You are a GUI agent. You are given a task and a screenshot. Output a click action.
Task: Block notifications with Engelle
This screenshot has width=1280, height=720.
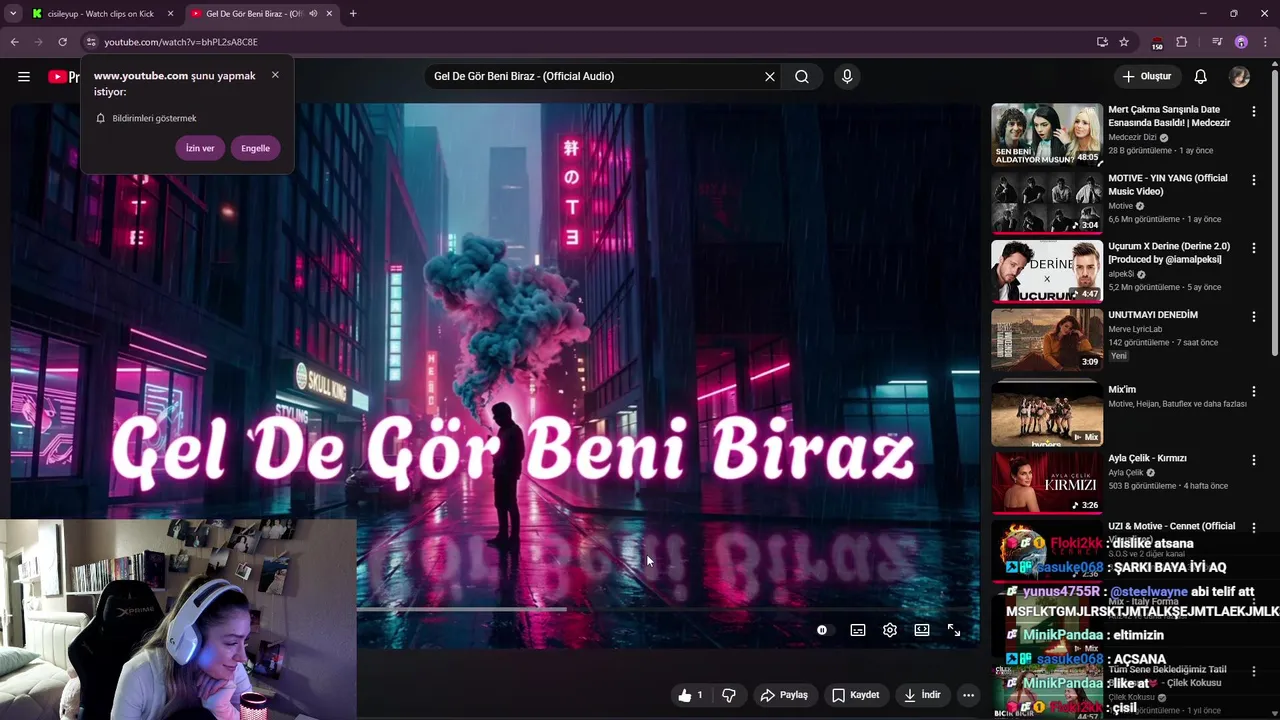click(x=255, y=148)
